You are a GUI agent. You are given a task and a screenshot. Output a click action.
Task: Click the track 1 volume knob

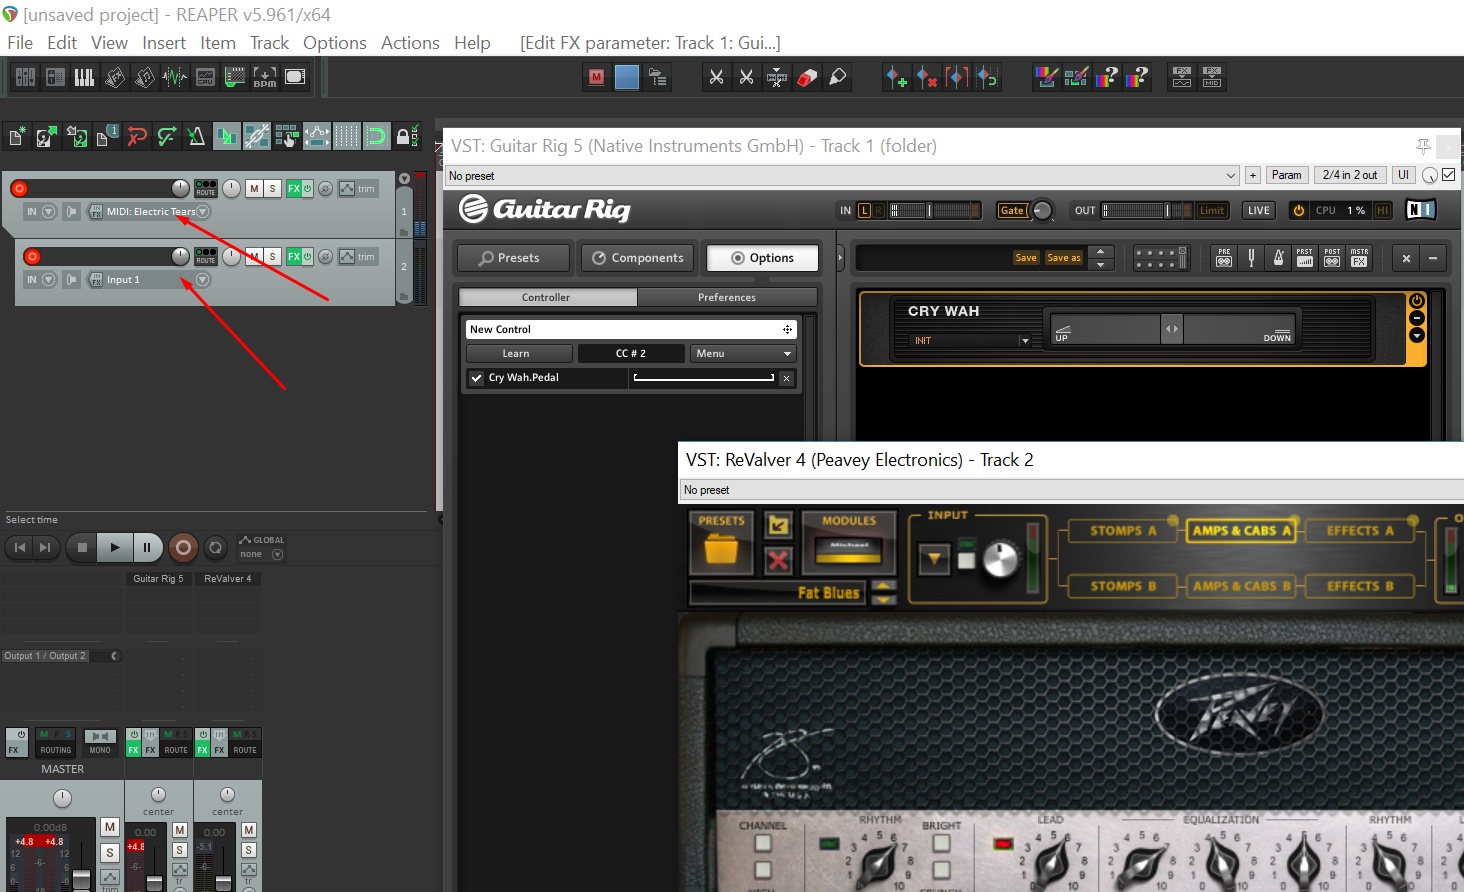[181, 188]
